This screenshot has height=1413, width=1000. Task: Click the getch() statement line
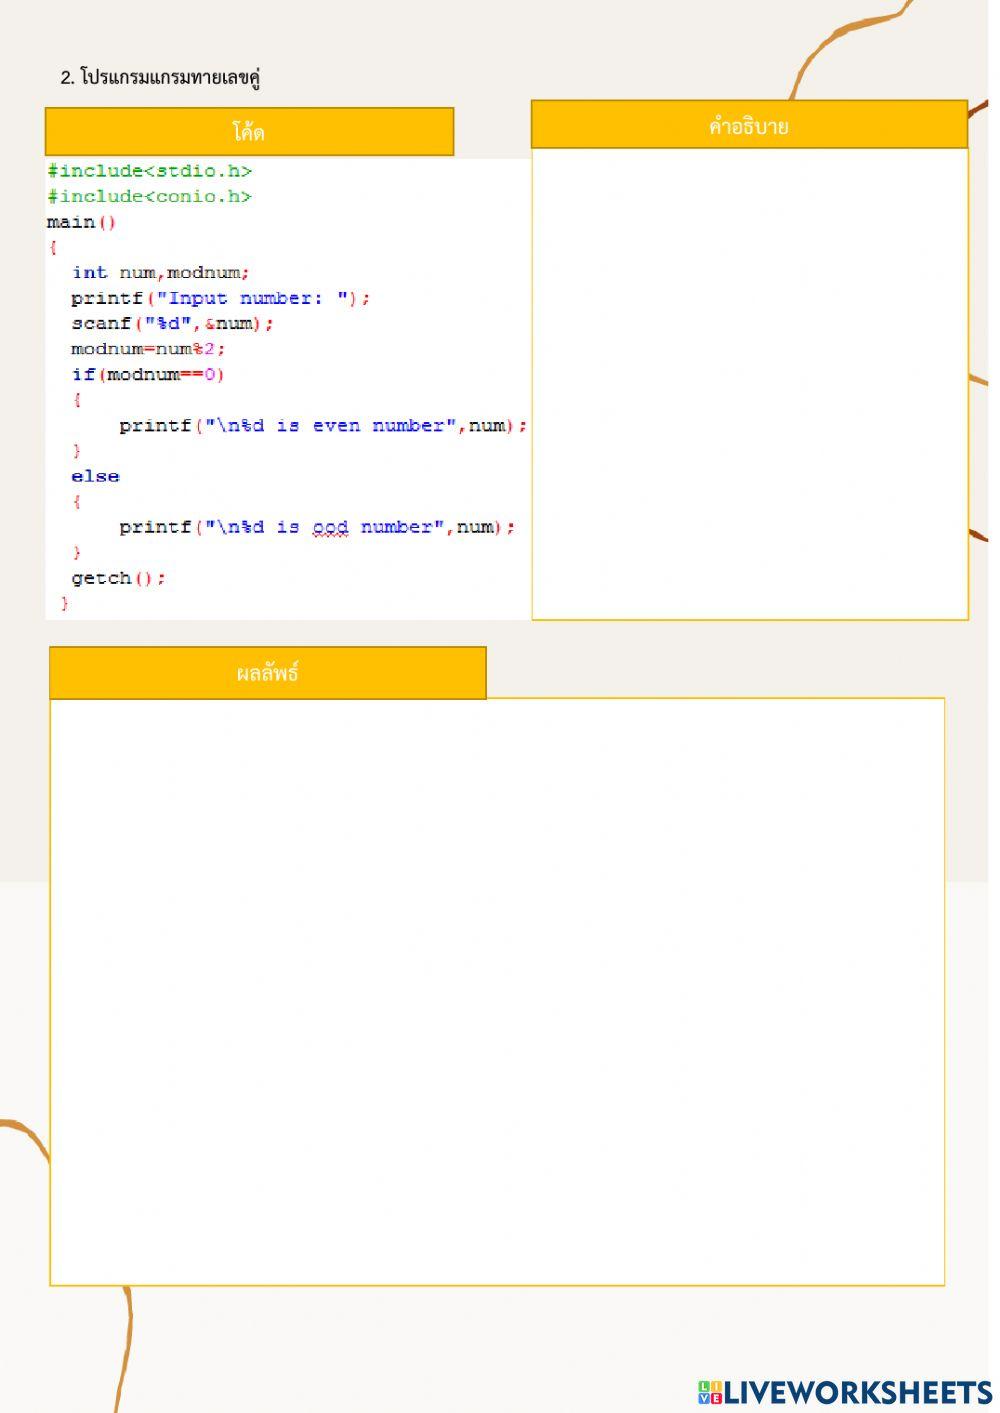pyautogui.click(x=118, y=578)
